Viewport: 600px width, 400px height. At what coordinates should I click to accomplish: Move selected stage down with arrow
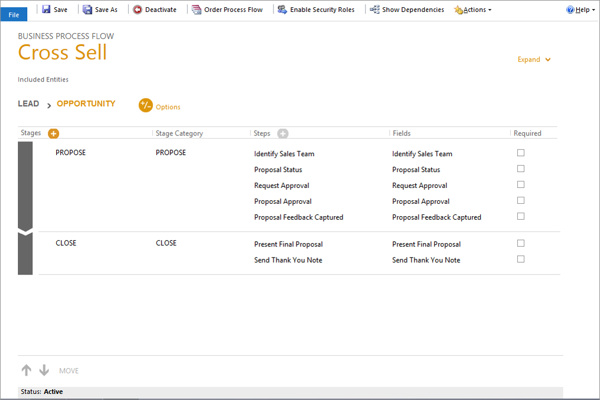pyautogui.click(x=44, y=370)
